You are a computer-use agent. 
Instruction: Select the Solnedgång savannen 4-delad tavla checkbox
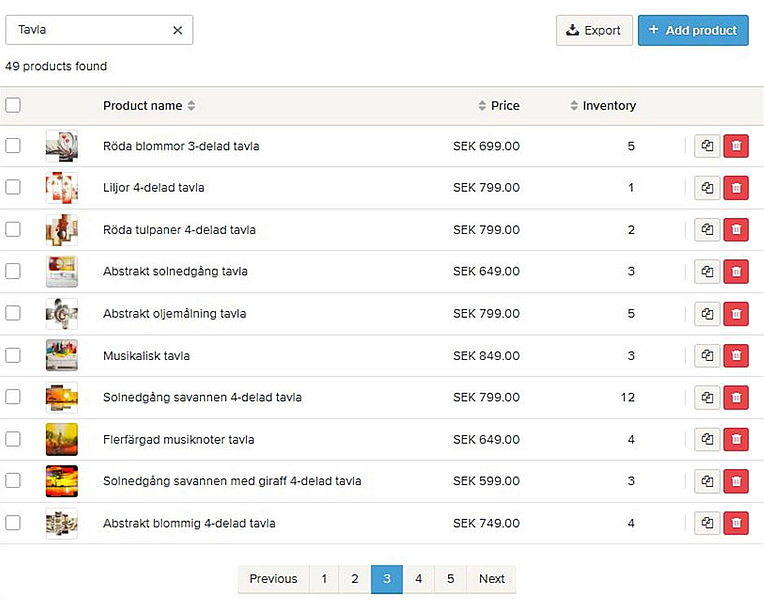[13, 397]
